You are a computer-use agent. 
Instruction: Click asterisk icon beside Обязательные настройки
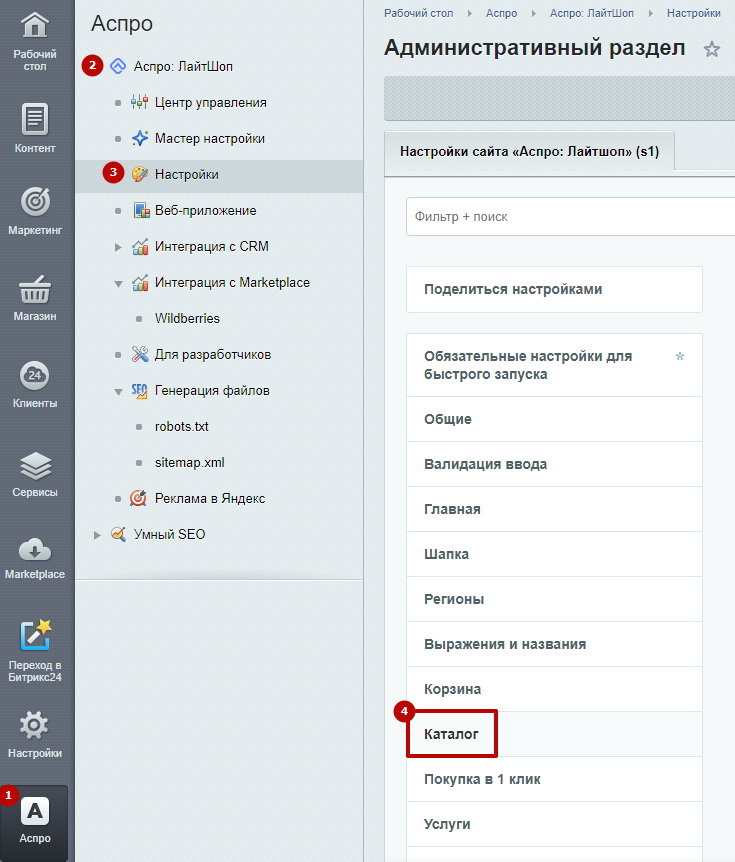pos(680,356)
